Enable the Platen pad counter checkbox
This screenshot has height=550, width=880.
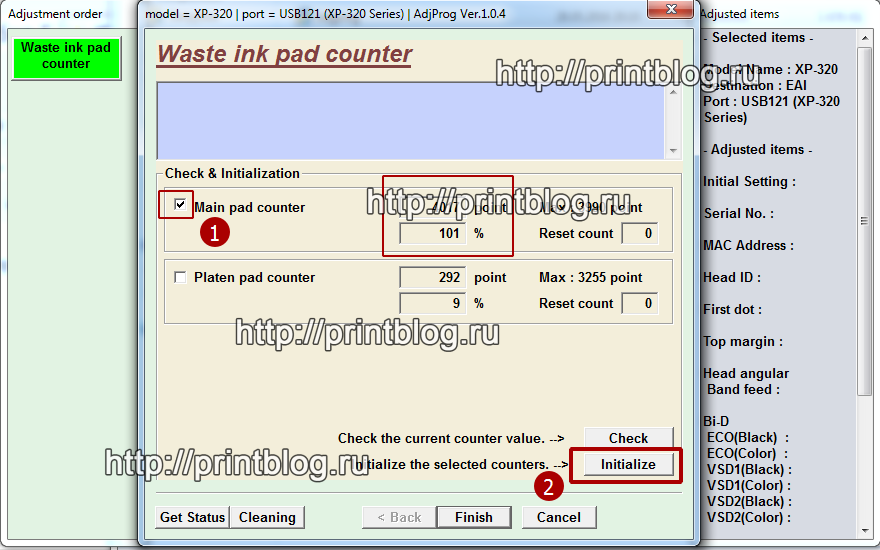click(180, 277)
